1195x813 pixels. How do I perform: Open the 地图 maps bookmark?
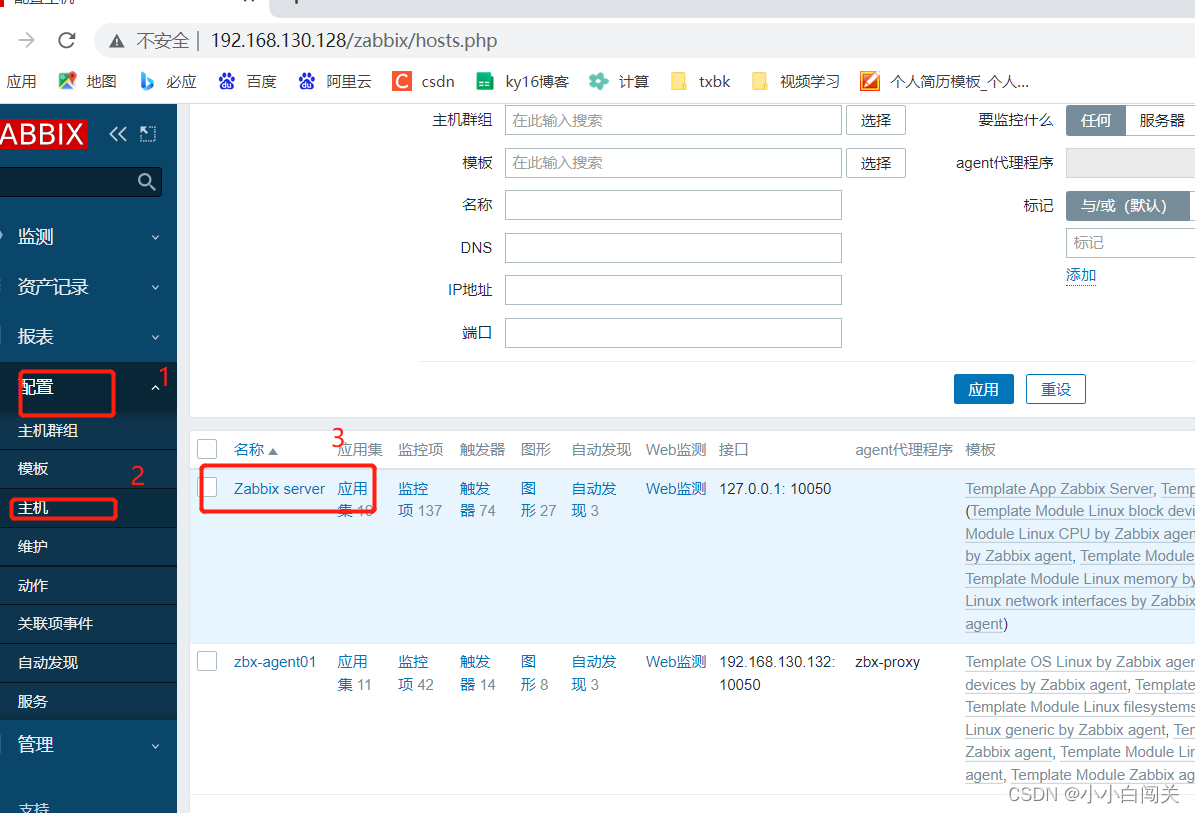click(x=88, y=82)
